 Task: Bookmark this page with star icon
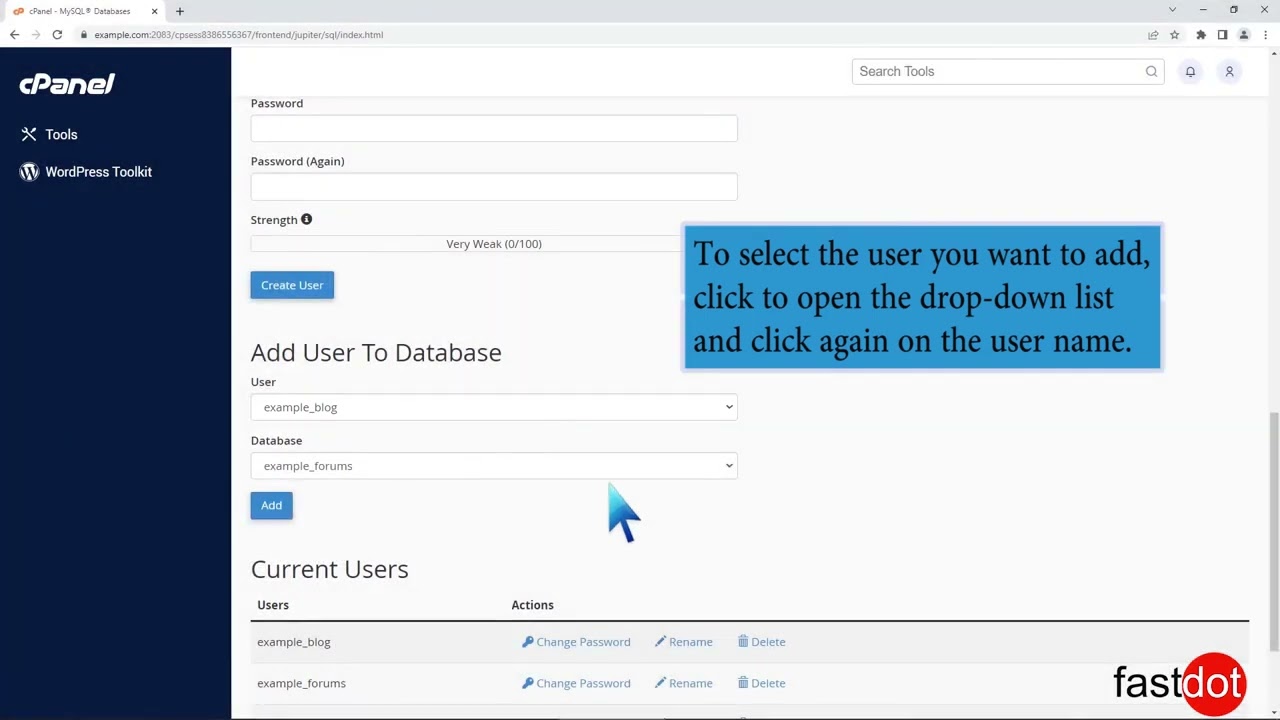click(1174, 35)
